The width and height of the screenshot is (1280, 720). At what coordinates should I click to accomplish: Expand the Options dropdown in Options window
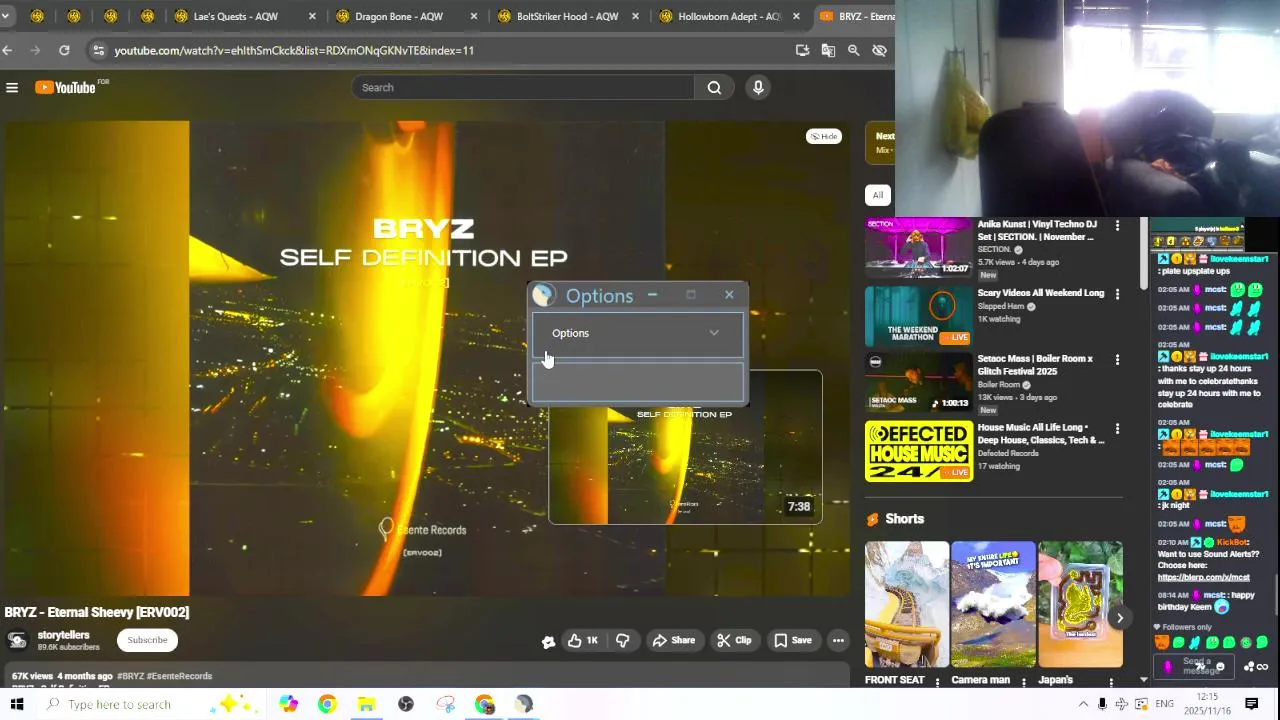(x=638, y=333)
